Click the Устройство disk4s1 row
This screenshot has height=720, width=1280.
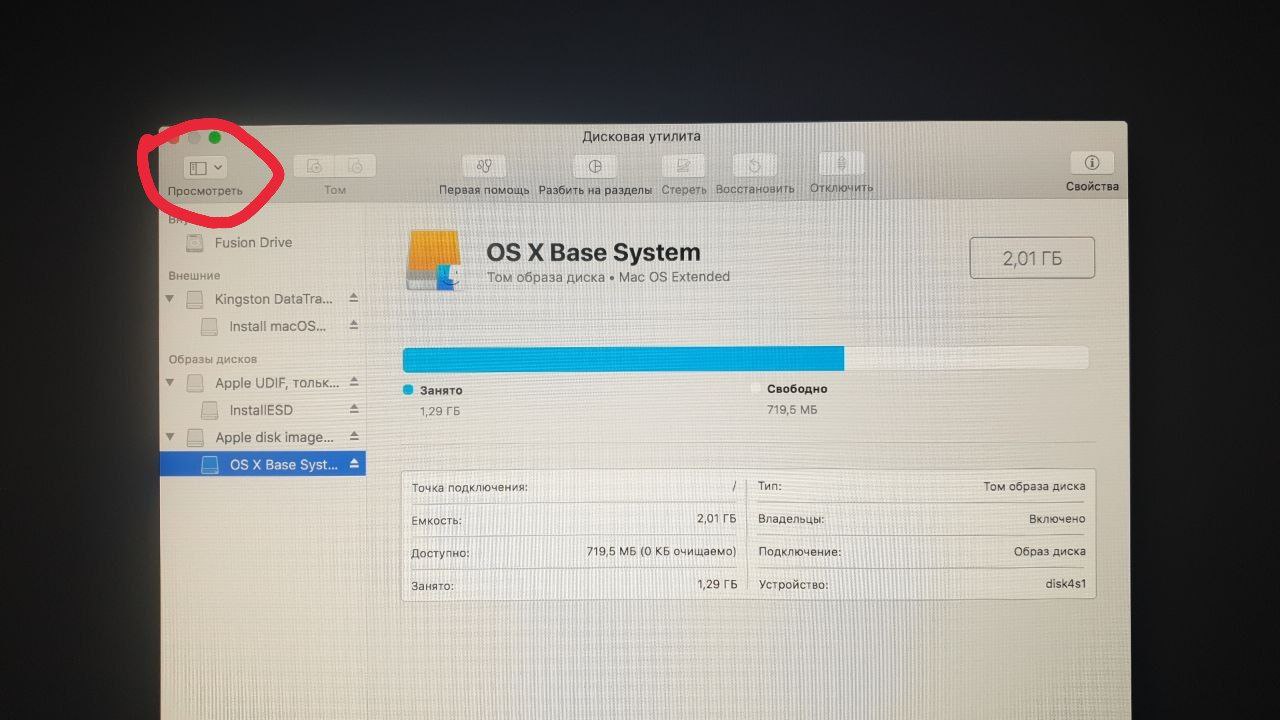click(921, 584)
